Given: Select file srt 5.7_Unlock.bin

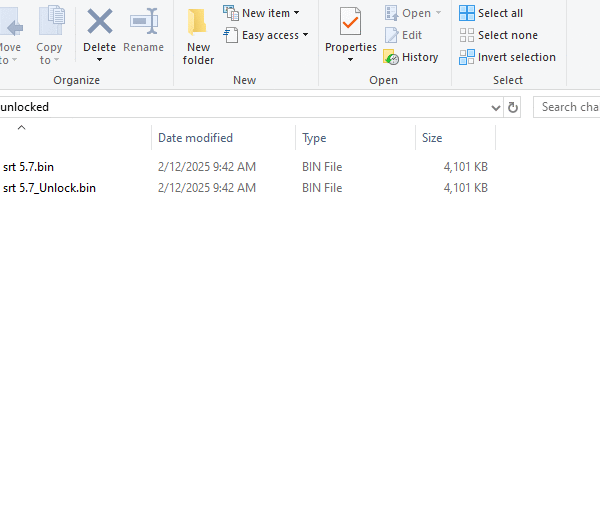Looking at the screenshot, I should pyautogui.click(x=49, y=188).
